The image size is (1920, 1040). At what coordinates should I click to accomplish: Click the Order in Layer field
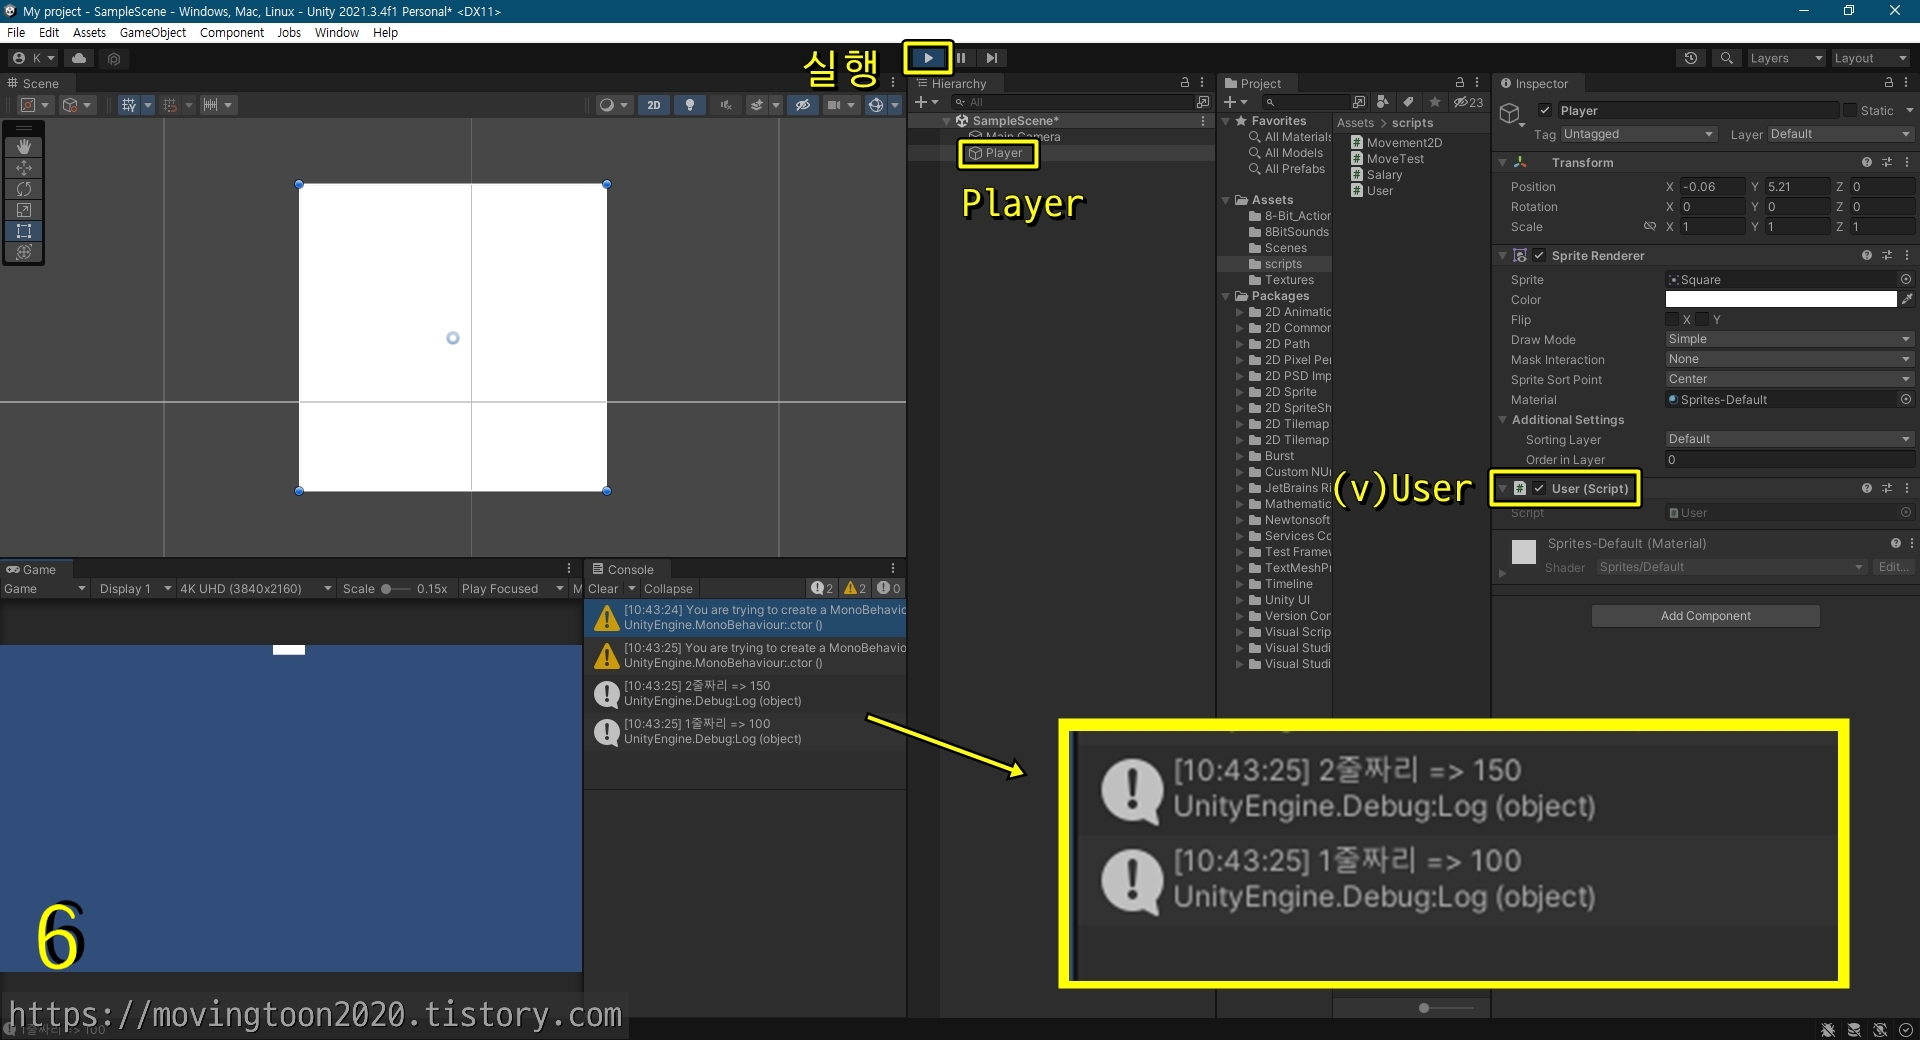[1789, 460]
